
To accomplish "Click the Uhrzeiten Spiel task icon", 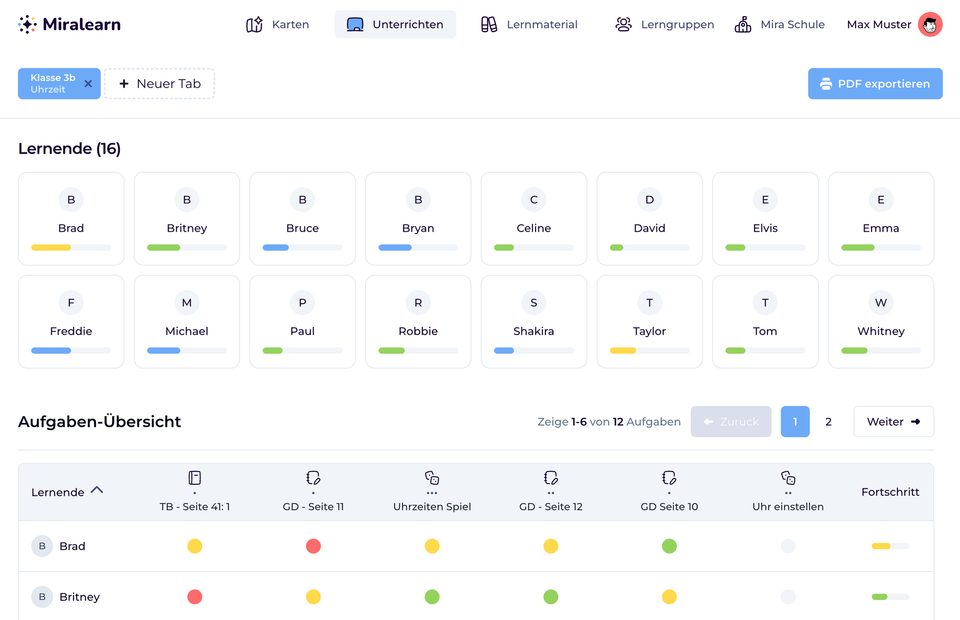I will pyautogui.click(x=432, y=478).
